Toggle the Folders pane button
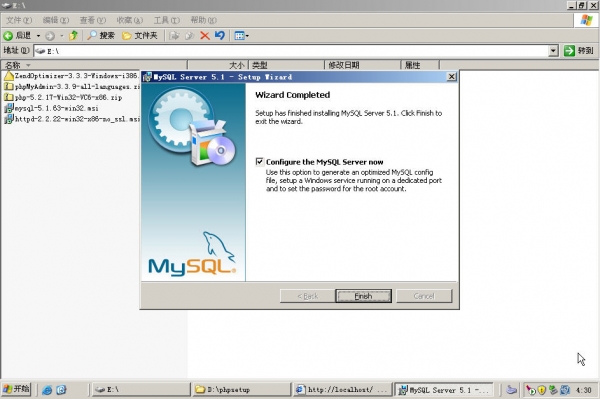The height and width of the screenshot is (399, 600). [140, 36]
